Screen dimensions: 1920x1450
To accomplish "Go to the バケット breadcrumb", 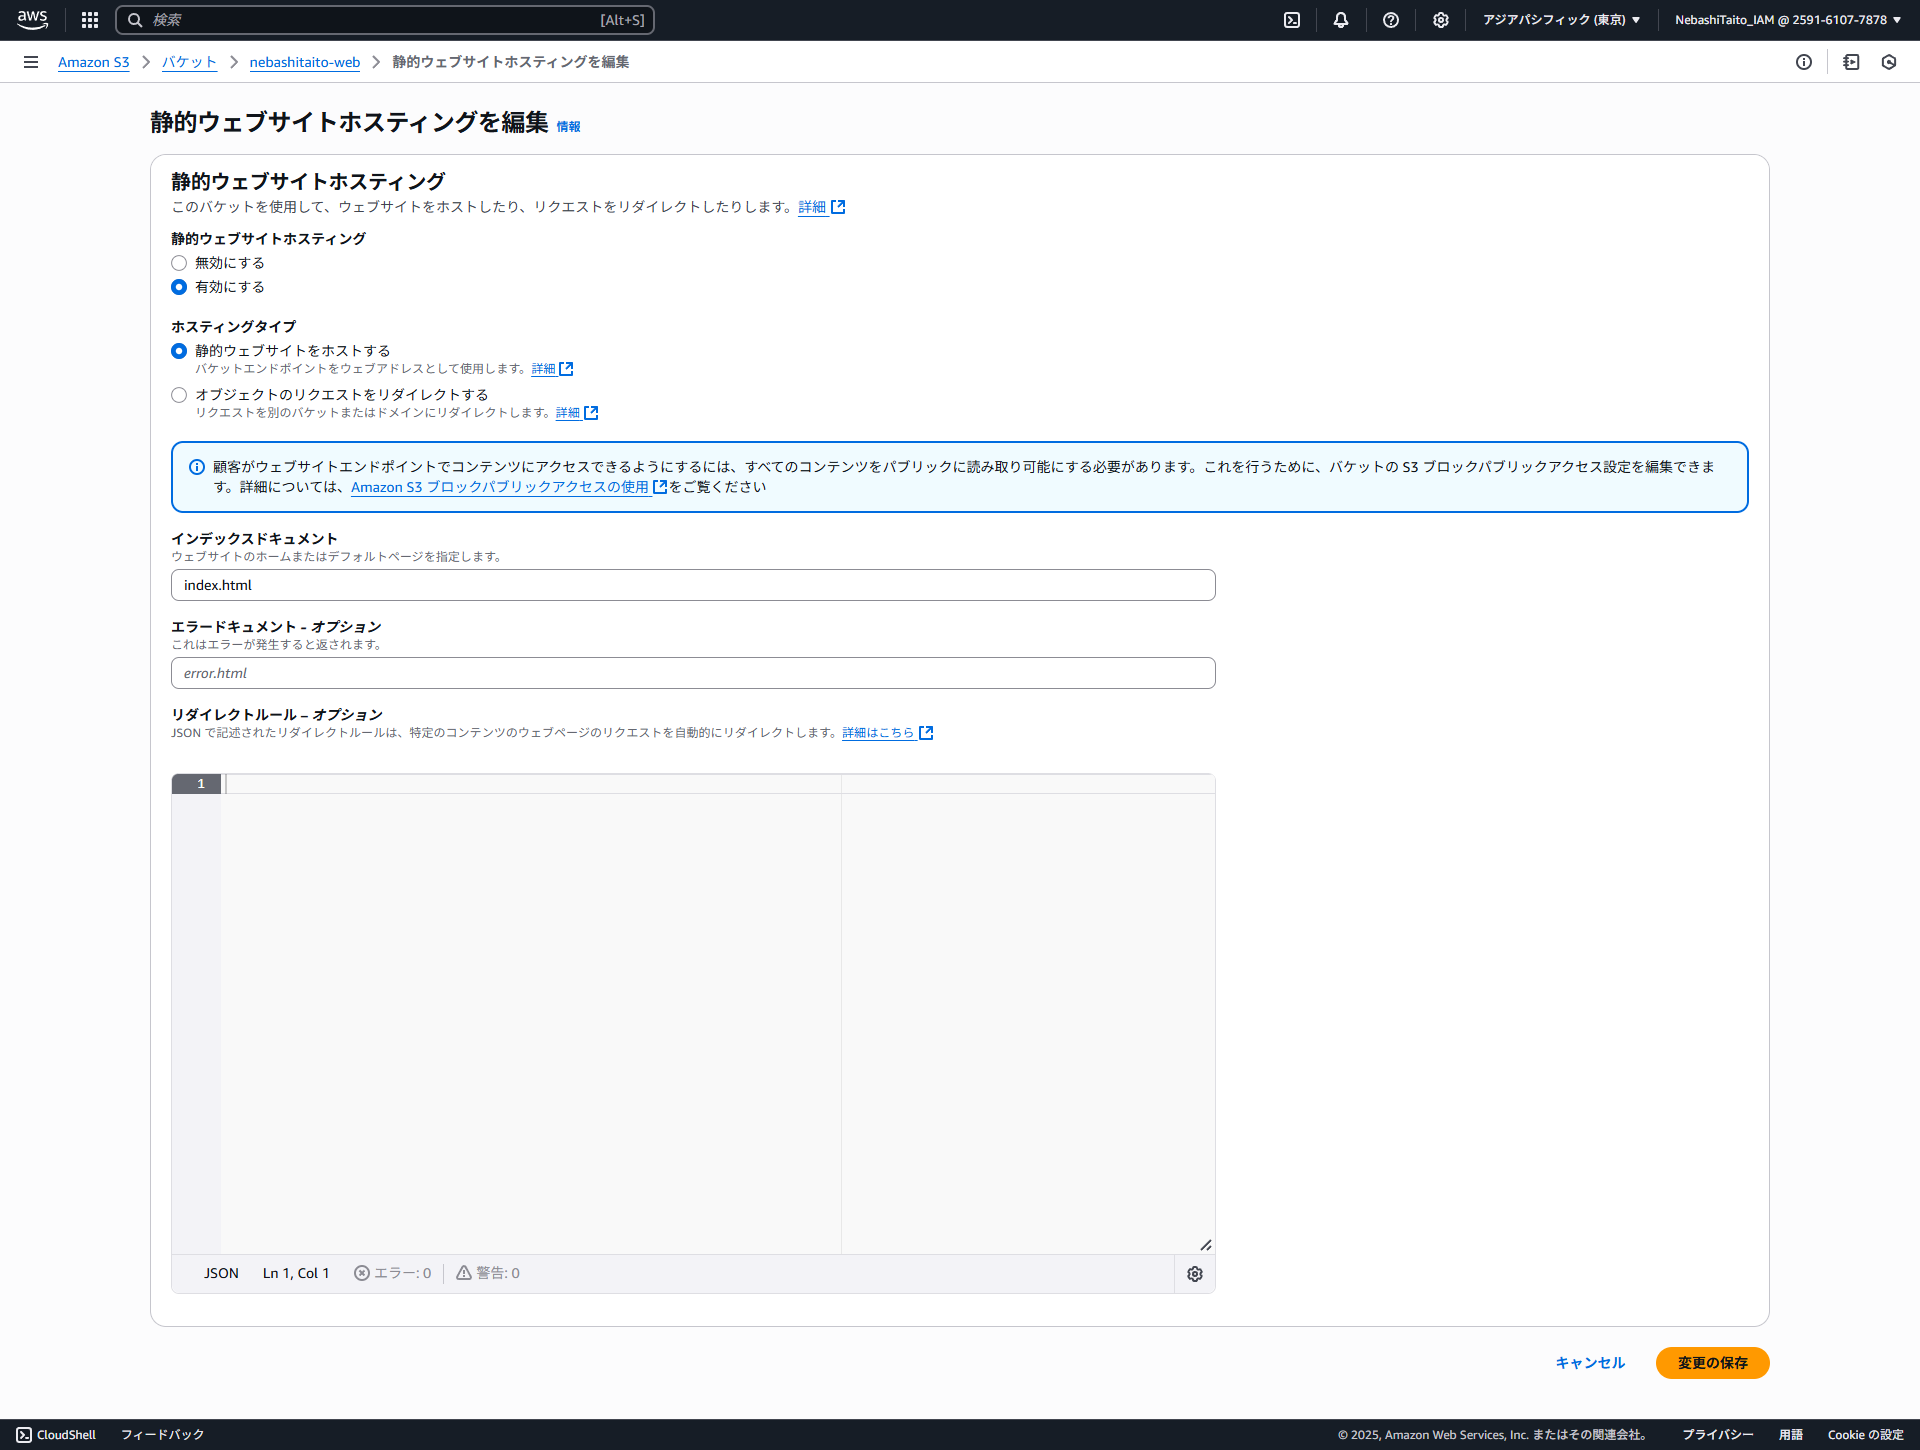I will coord(189,62).
